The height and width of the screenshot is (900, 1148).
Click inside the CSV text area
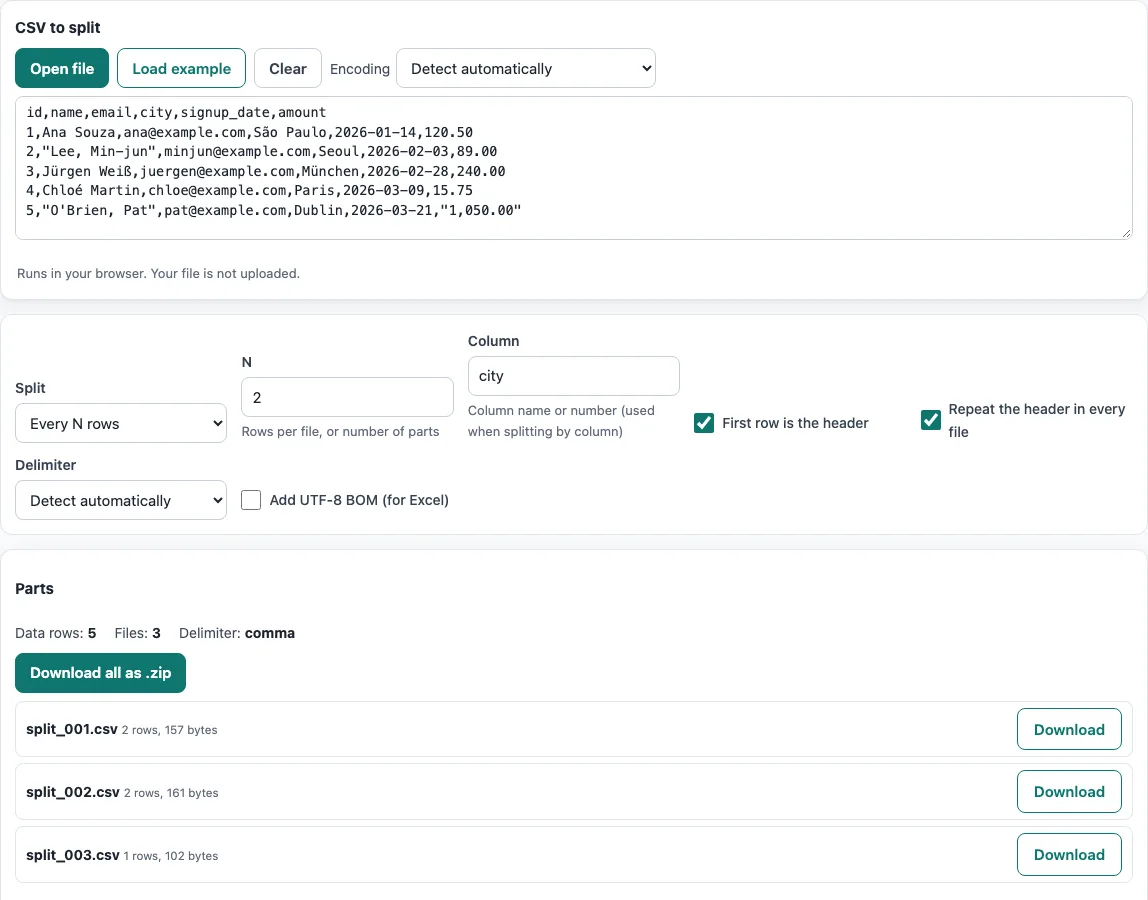pyautogui.click(x=574, y=168)
